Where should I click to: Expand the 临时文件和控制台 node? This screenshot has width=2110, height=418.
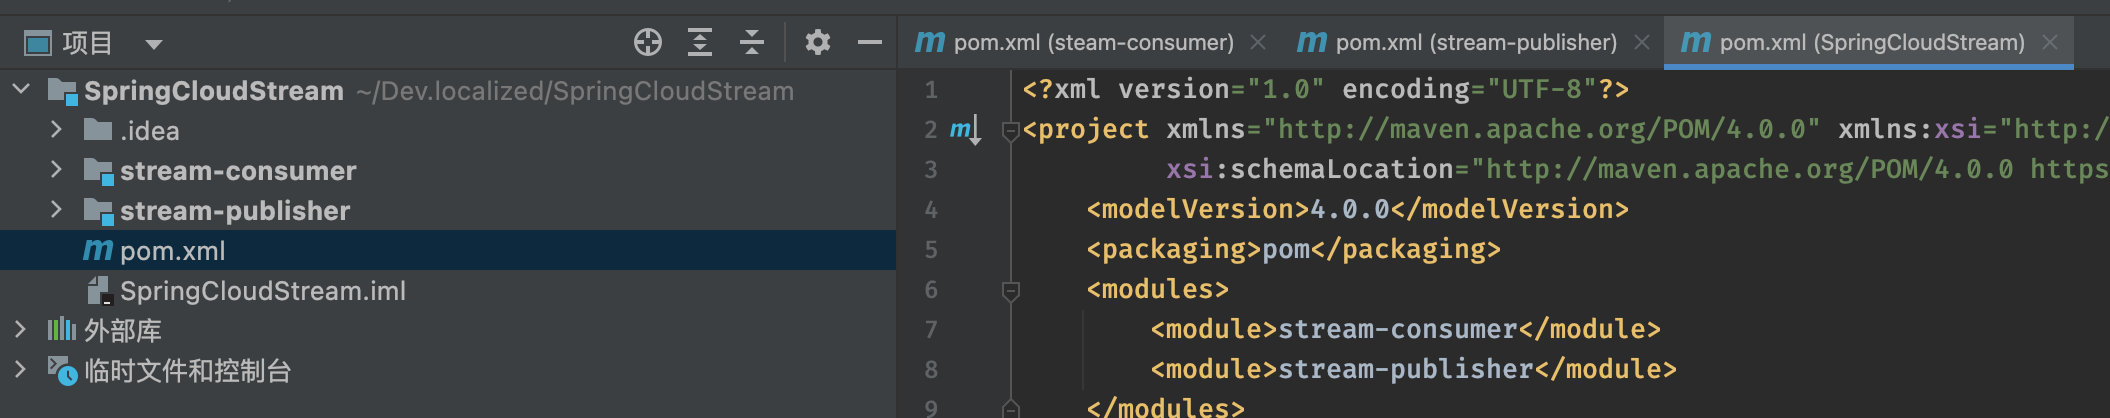click(x=21, y=370)
